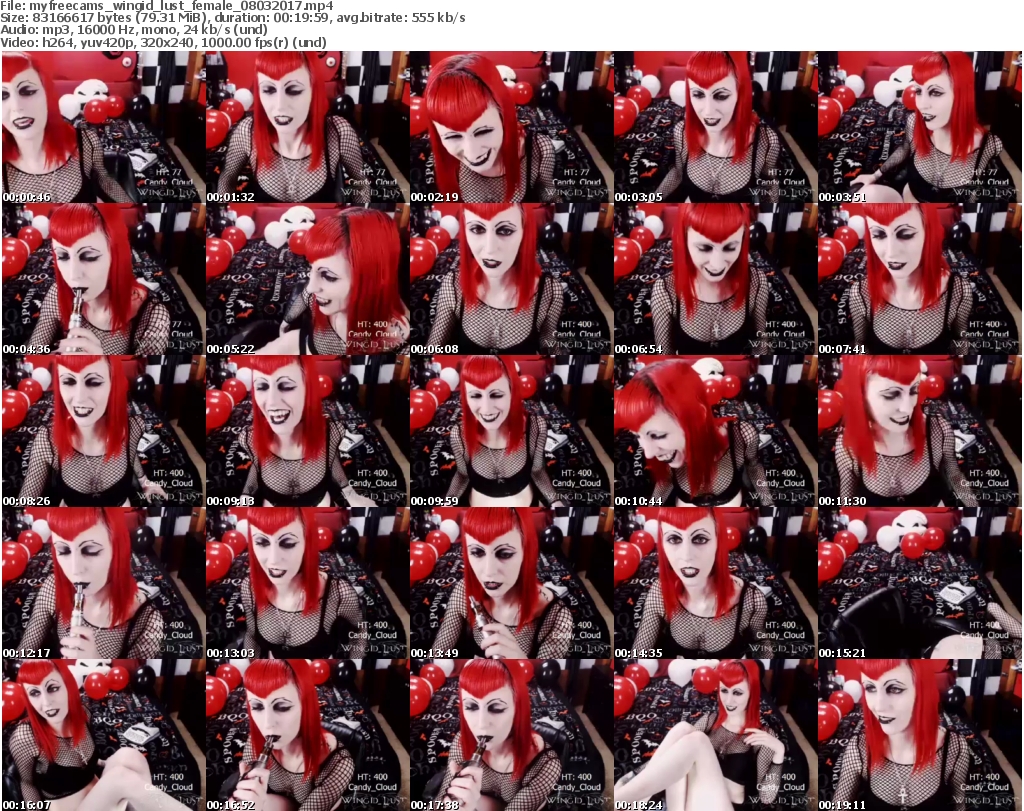
Task: Select the thumbnail timestamped 00:09:13
Action: pyautogui.click(x=307, y=431)
